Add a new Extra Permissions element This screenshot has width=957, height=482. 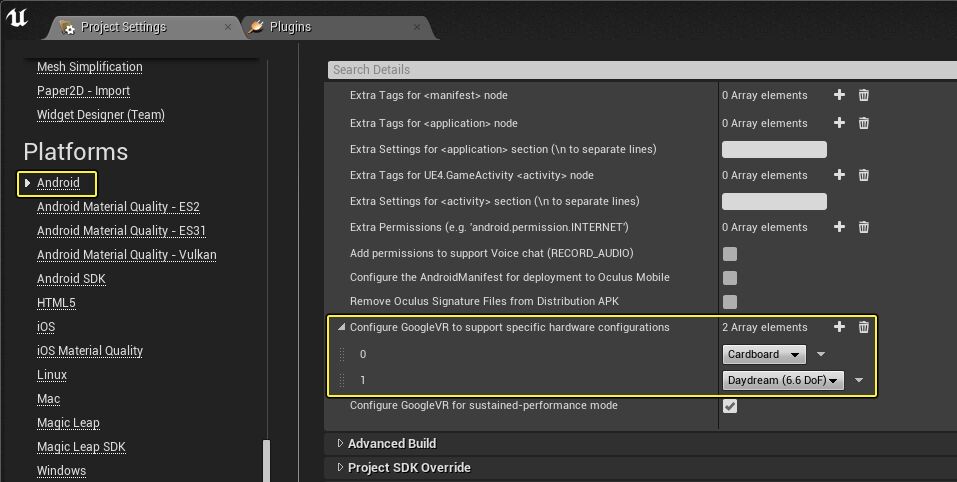(839, 227)
